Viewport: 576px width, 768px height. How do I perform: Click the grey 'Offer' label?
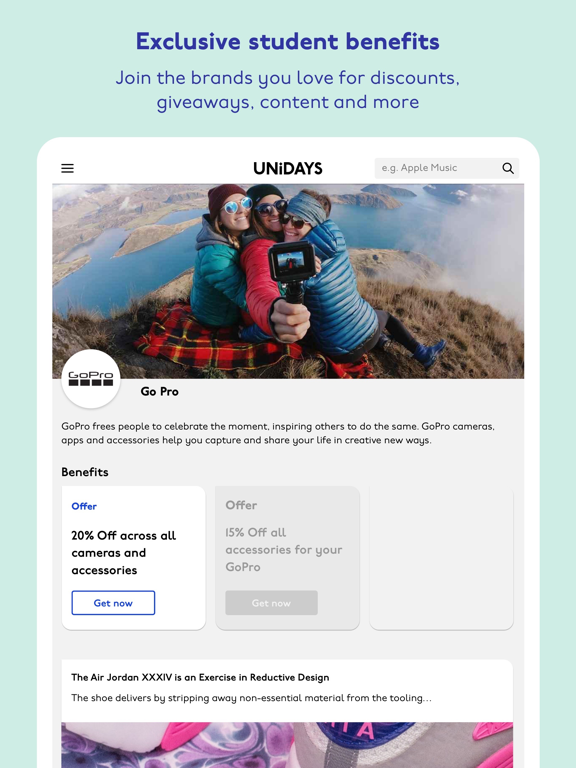pyautogui.click(x=241, y=505)
